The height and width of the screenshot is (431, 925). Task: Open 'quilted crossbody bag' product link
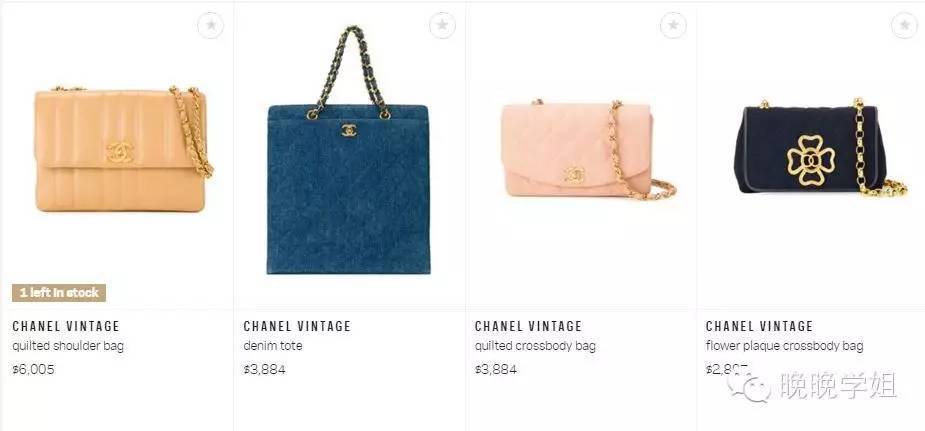point(535,346)
